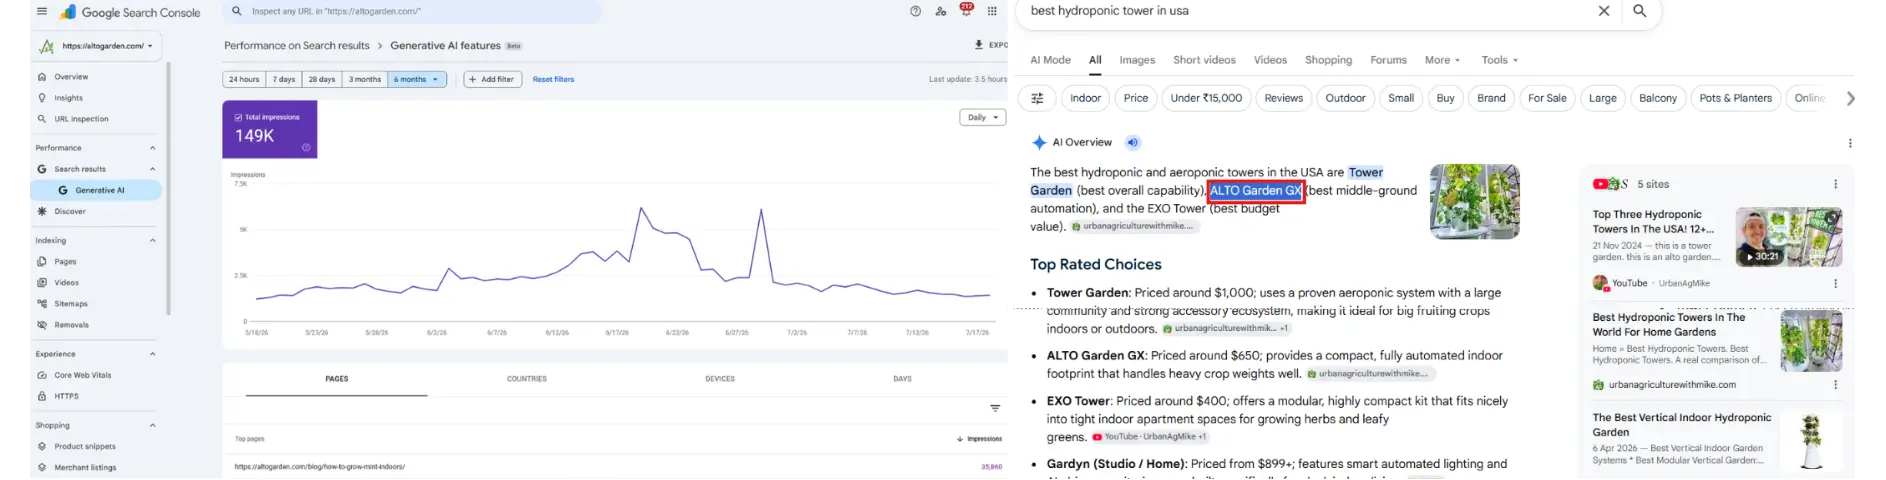Click the Removals crossed-eye icon
The image size is (1886, 480).
(42, 325)
